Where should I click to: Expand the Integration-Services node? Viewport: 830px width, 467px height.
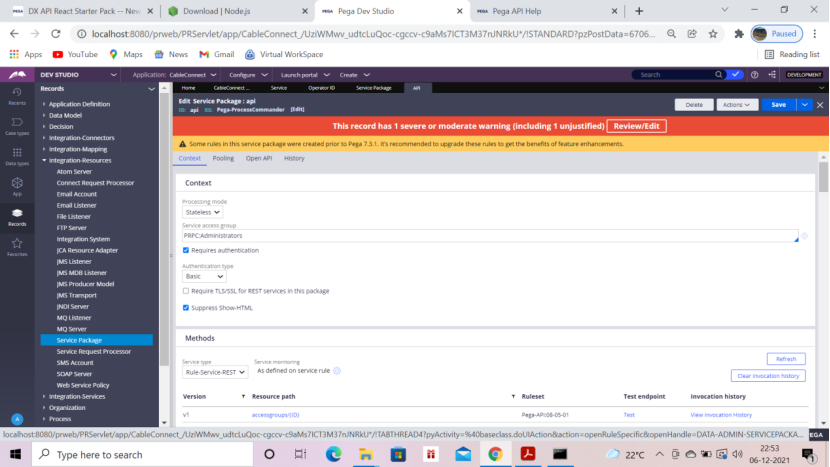coord(44,397)
